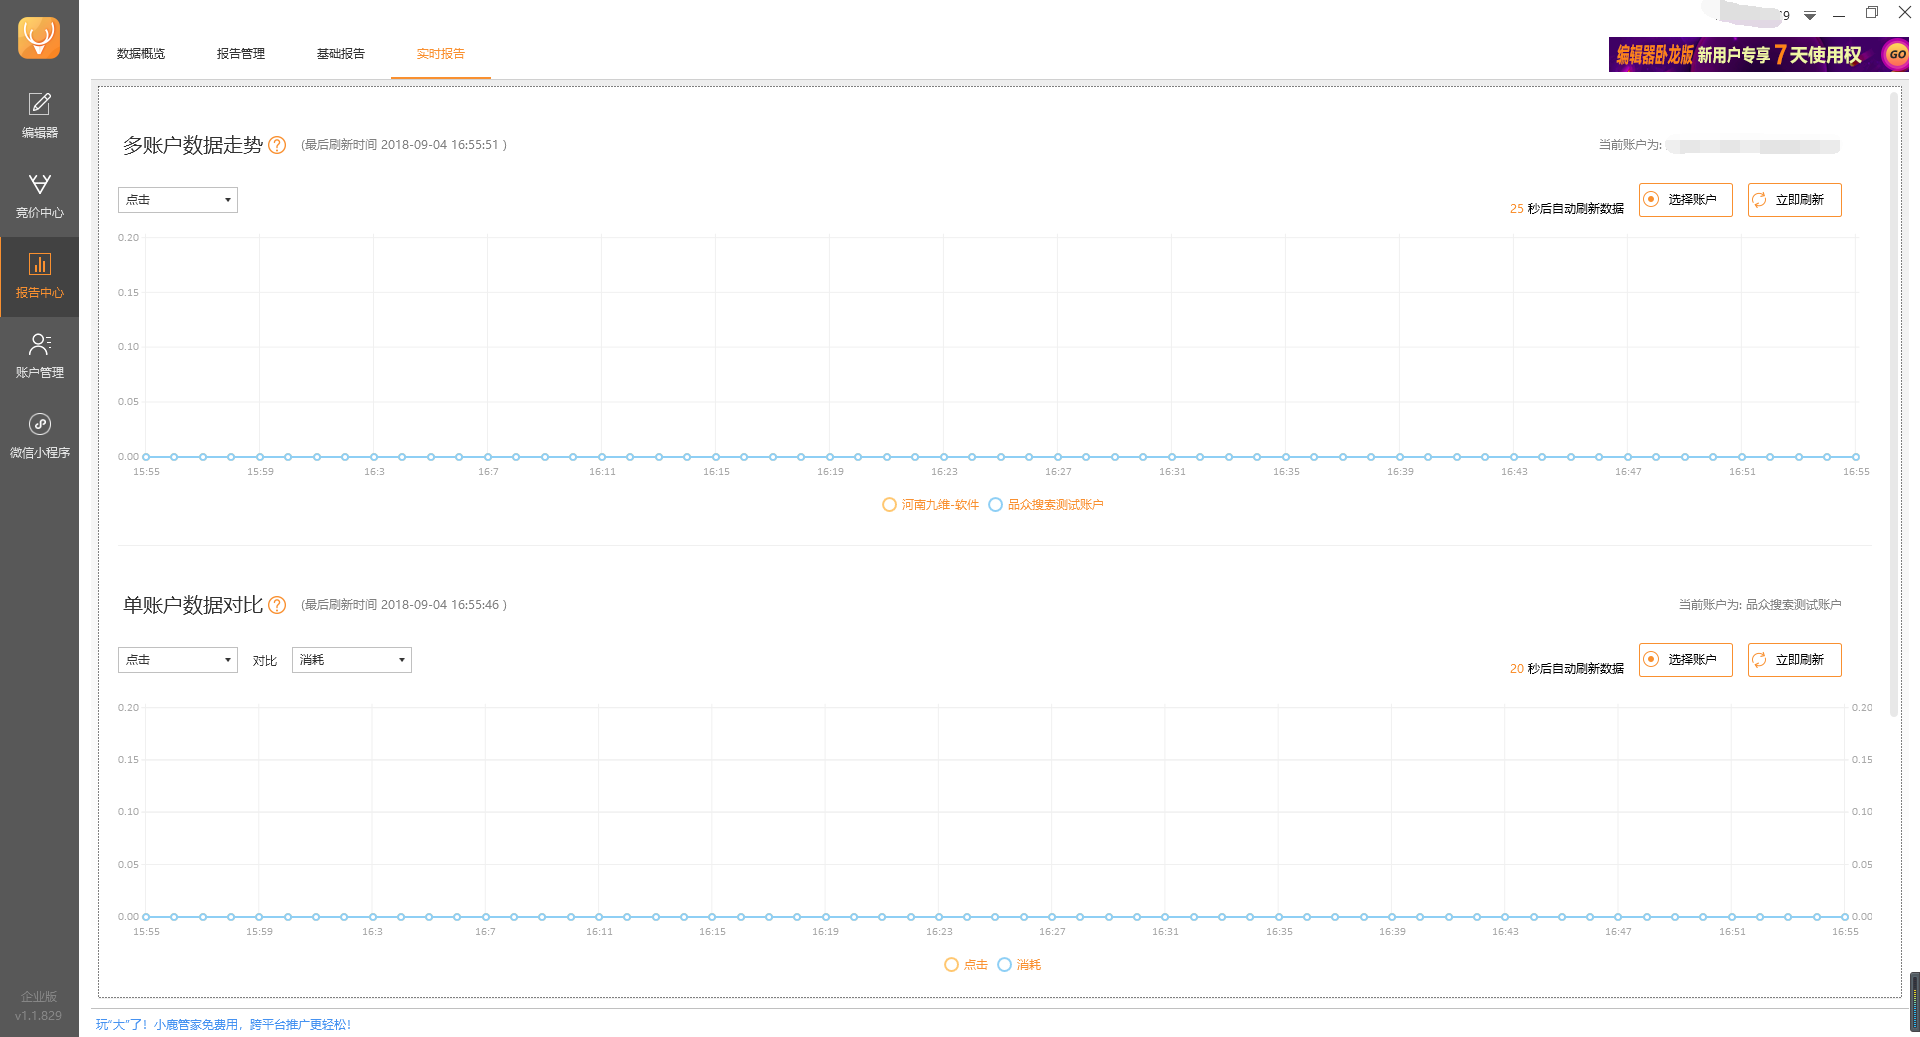Click the 当前账户为: 品众搜索测试账户 text
This screenshot has width=1920, height=1037.
pos(1760,605)
